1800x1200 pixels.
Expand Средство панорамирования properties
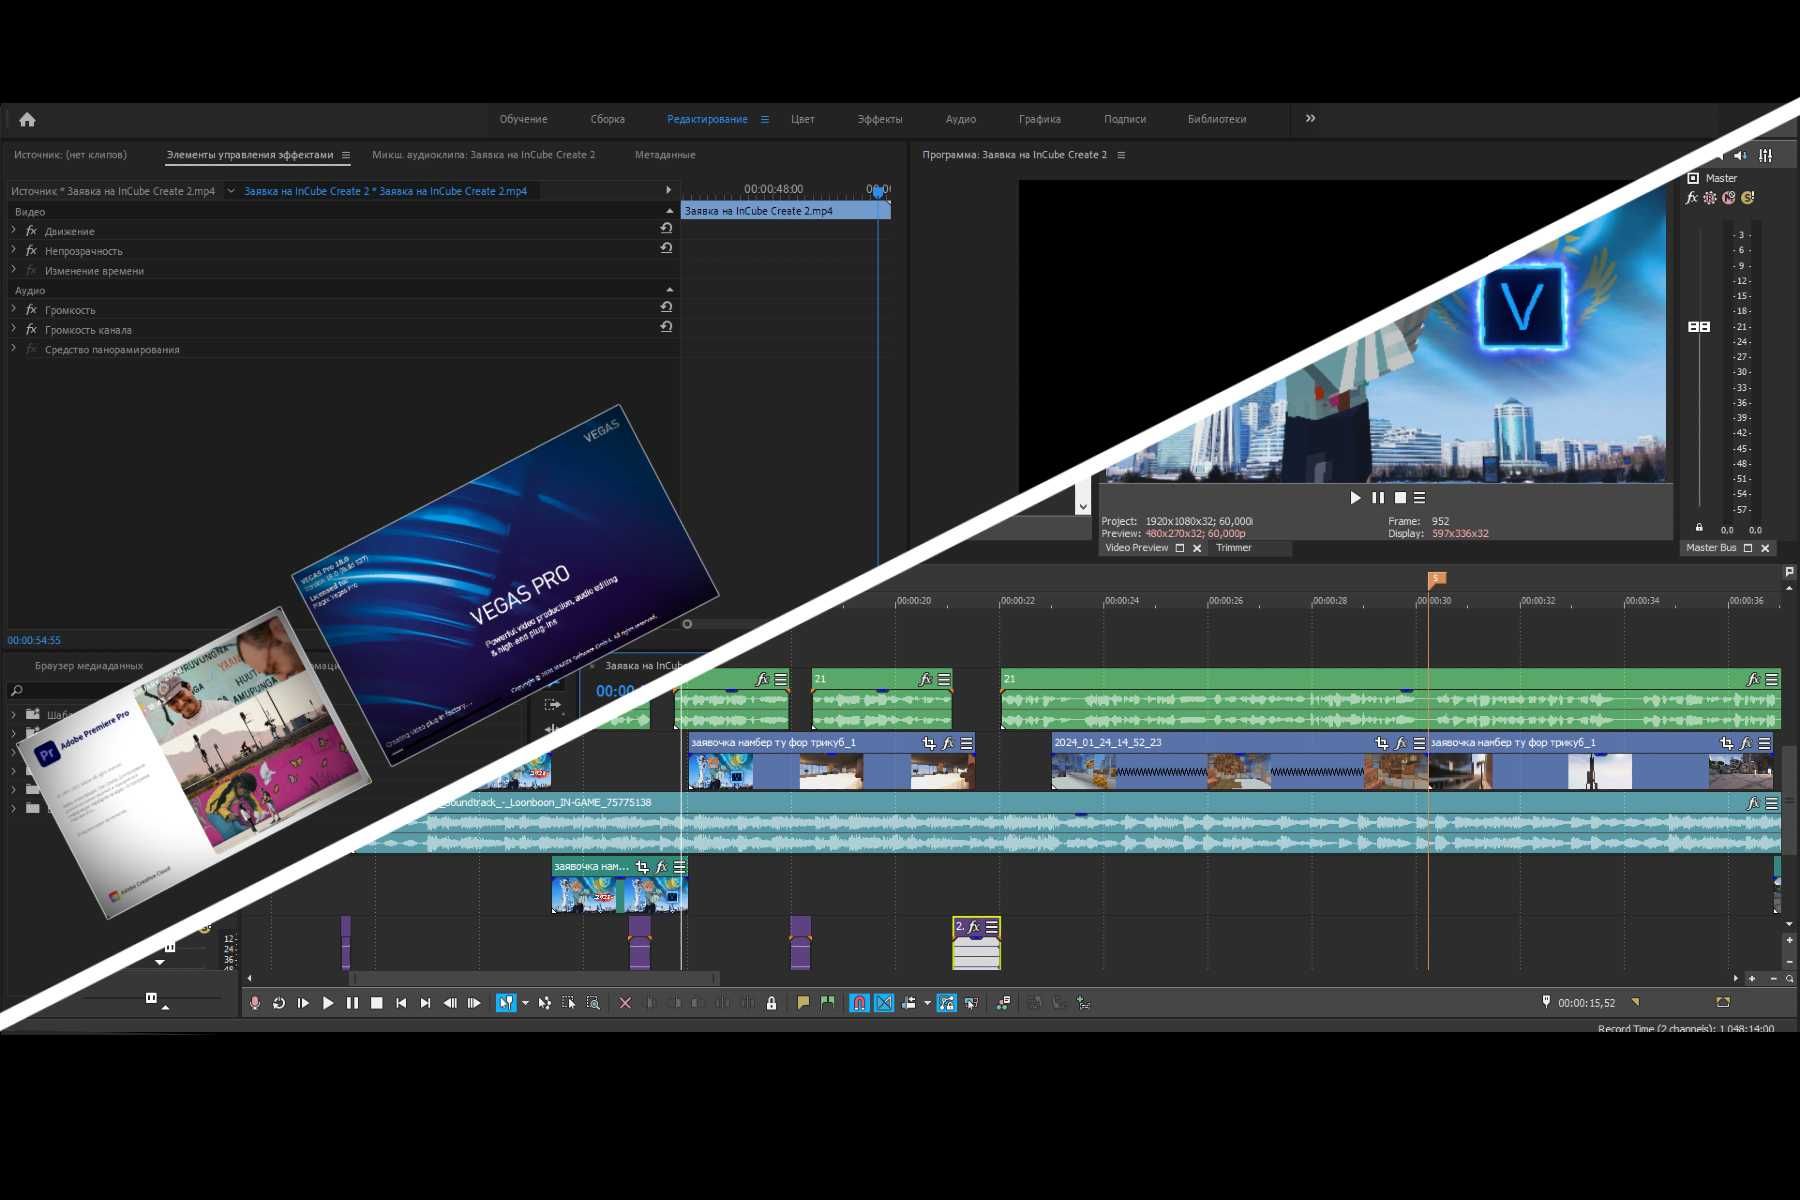(14, 349)
